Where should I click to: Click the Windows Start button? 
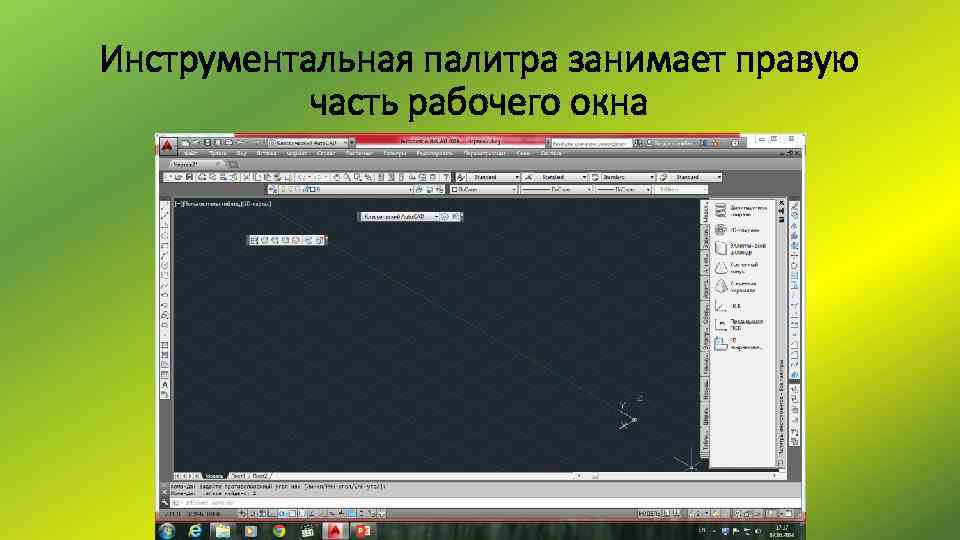pos(167,531)
